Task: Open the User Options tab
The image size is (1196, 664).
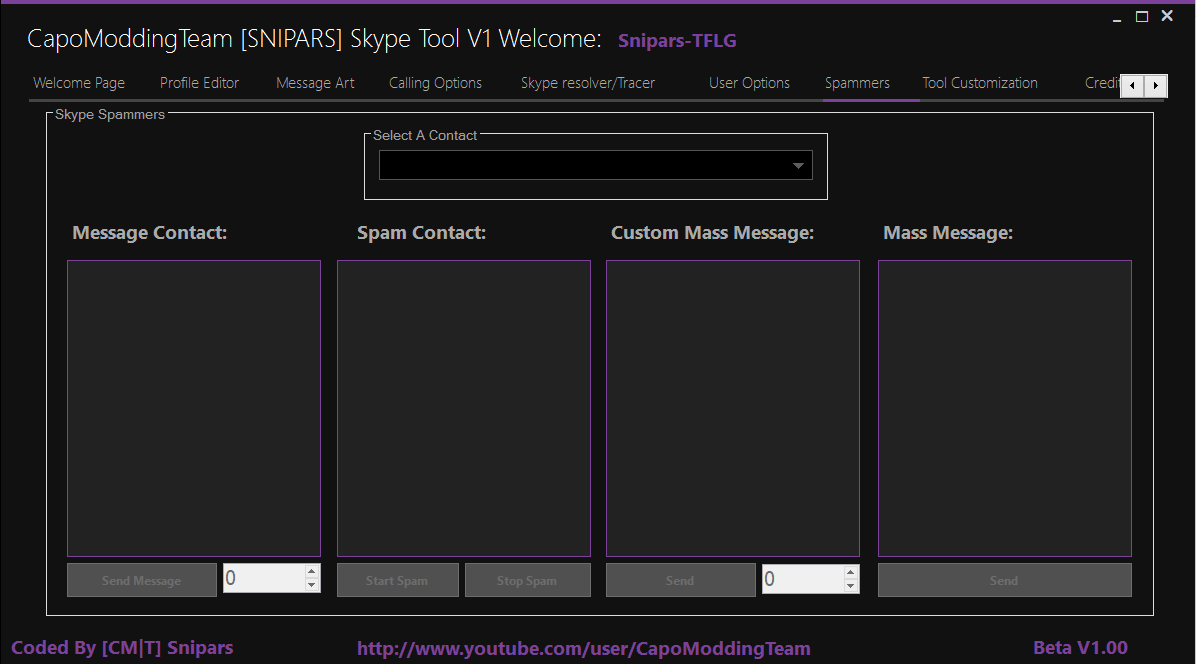Action: click(x=749, y=83)
